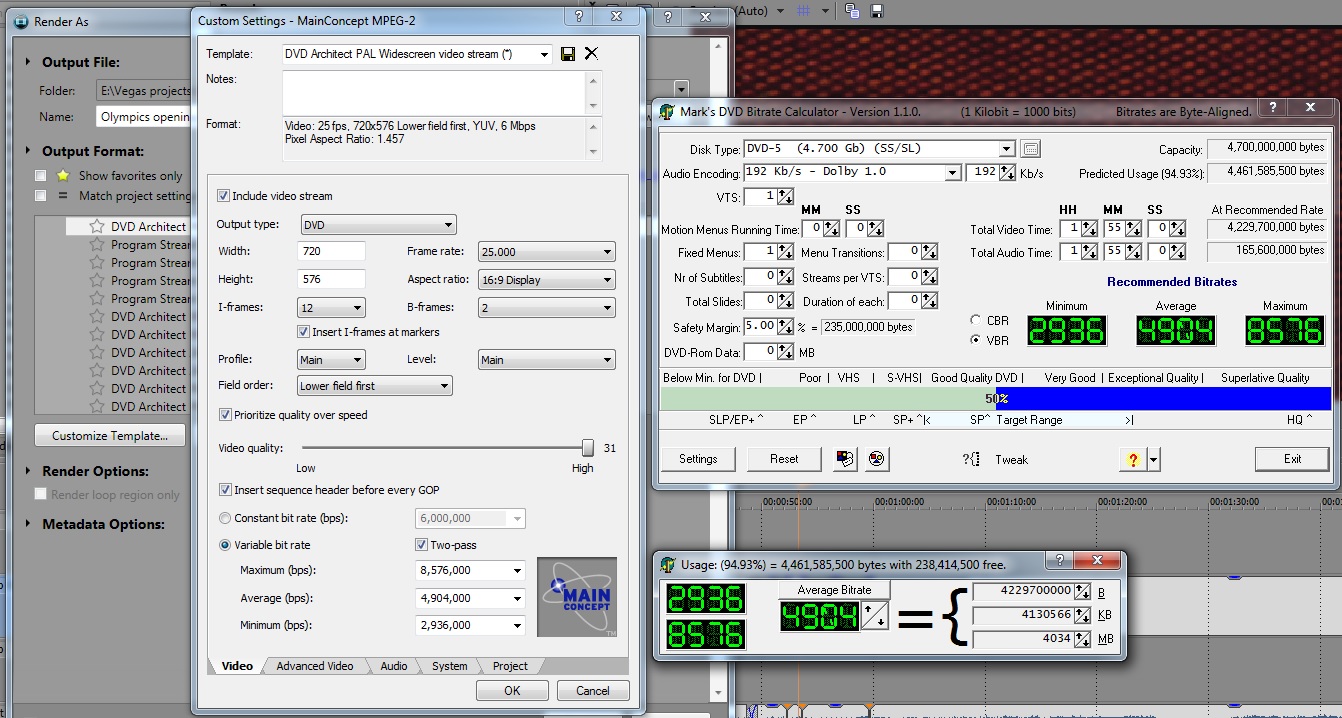The image size is (1342, 718).
Task: Open the Field order dropdown
Action: [x=375, y=386]
